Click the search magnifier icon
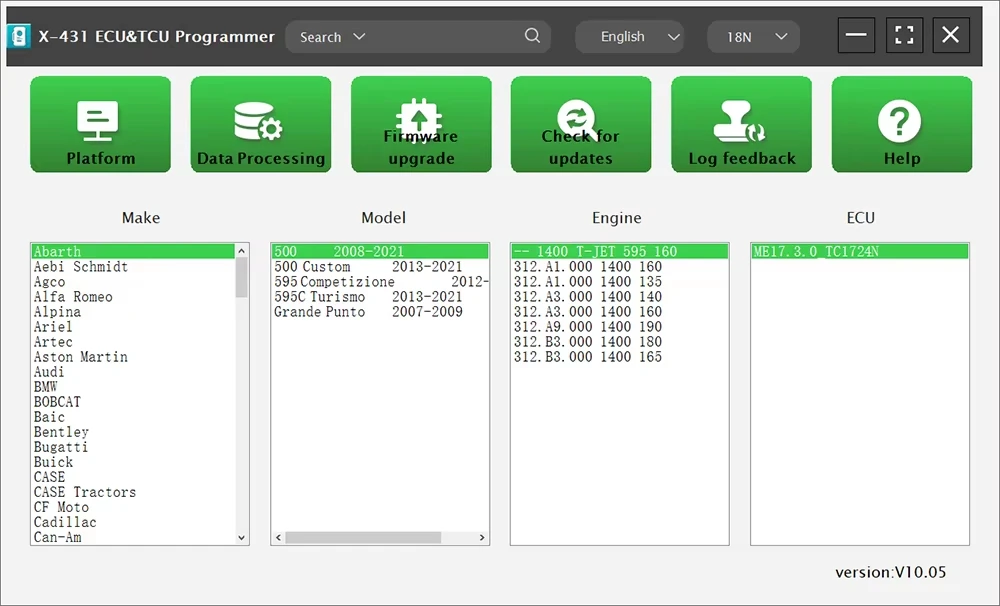Viewport: 1000px width, 606px height. [x=533, y=36]
